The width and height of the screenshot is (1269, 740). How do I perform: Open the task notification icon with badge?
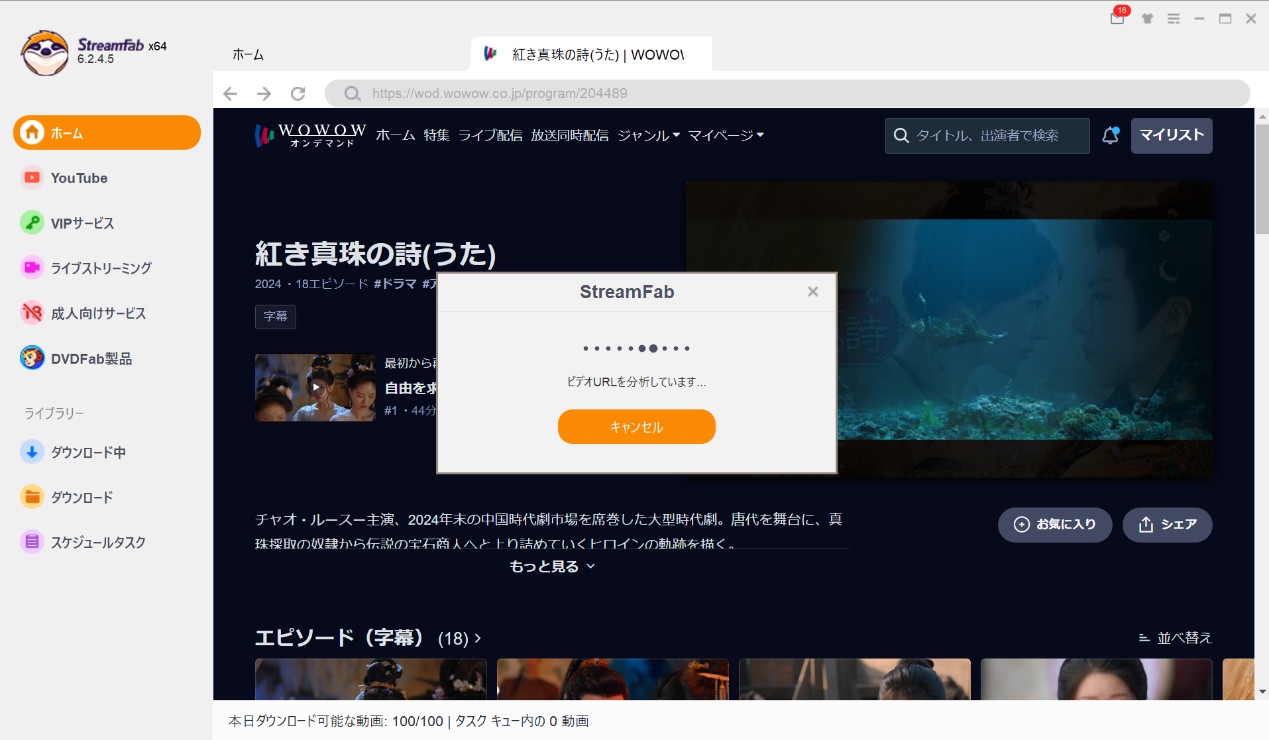pyautogui.click(x=1118, y=17)
